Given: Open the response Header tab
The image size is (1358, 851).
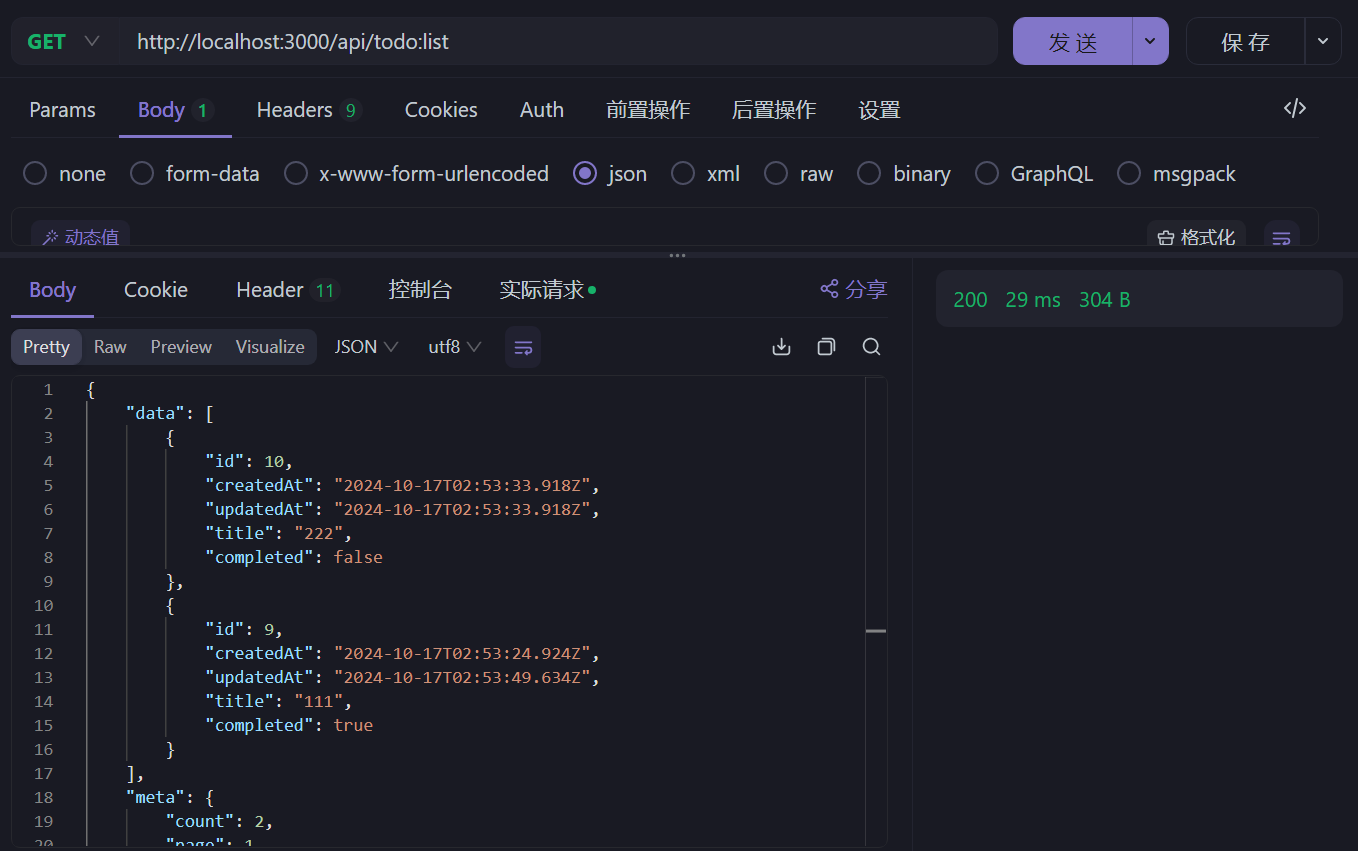Looking at the screenshot, I should [288, 290].
